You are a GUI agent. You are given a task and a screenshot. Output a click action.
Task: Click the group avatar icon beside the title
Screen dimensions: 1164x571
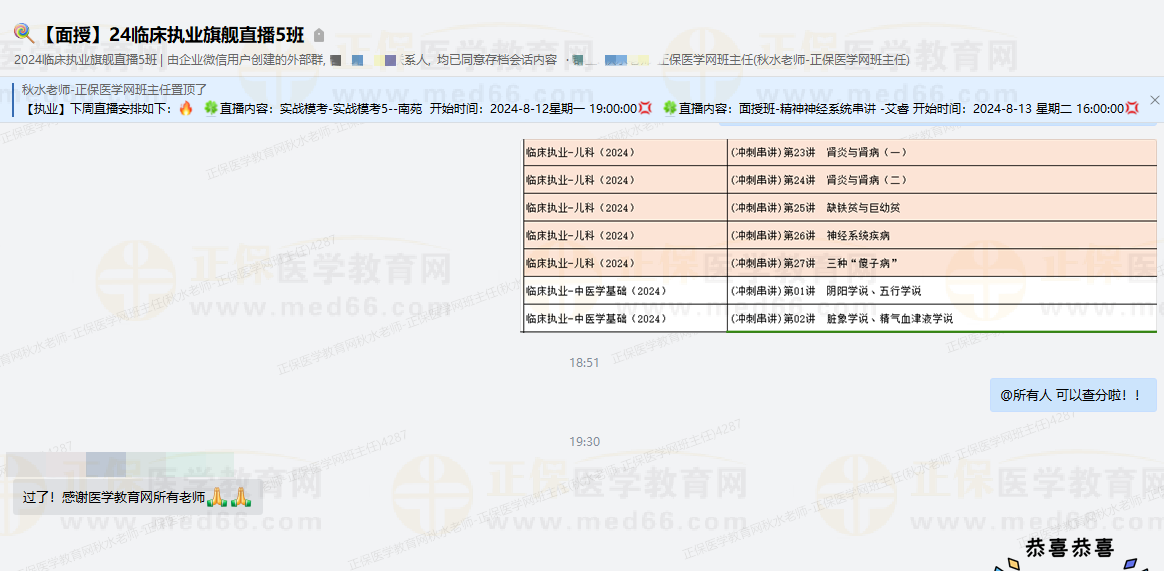click(23, 33)
